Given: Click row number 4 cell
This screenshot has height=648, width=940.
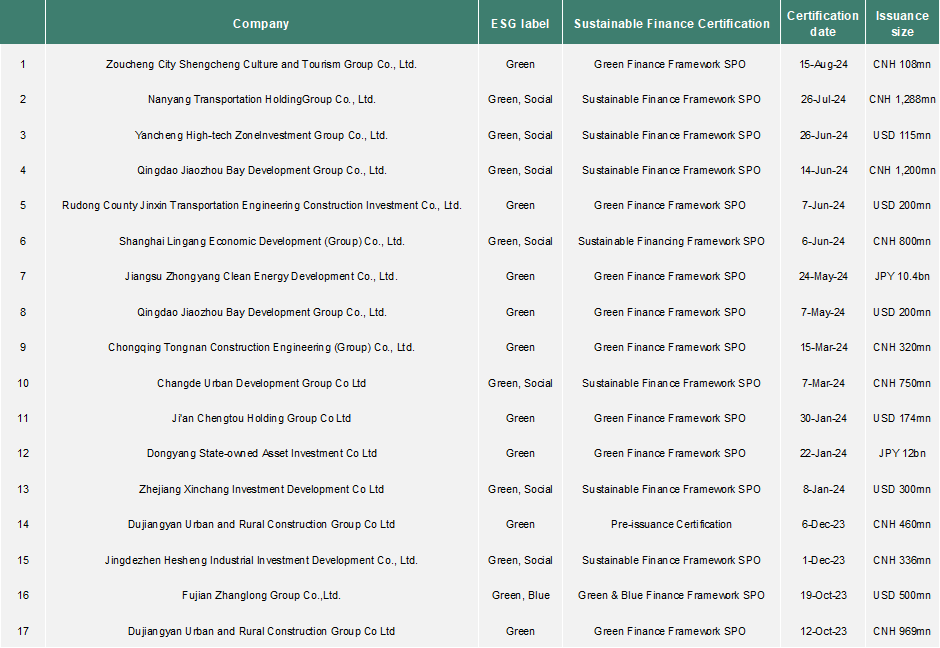Looking at the screenshot, I should [23, 170].
